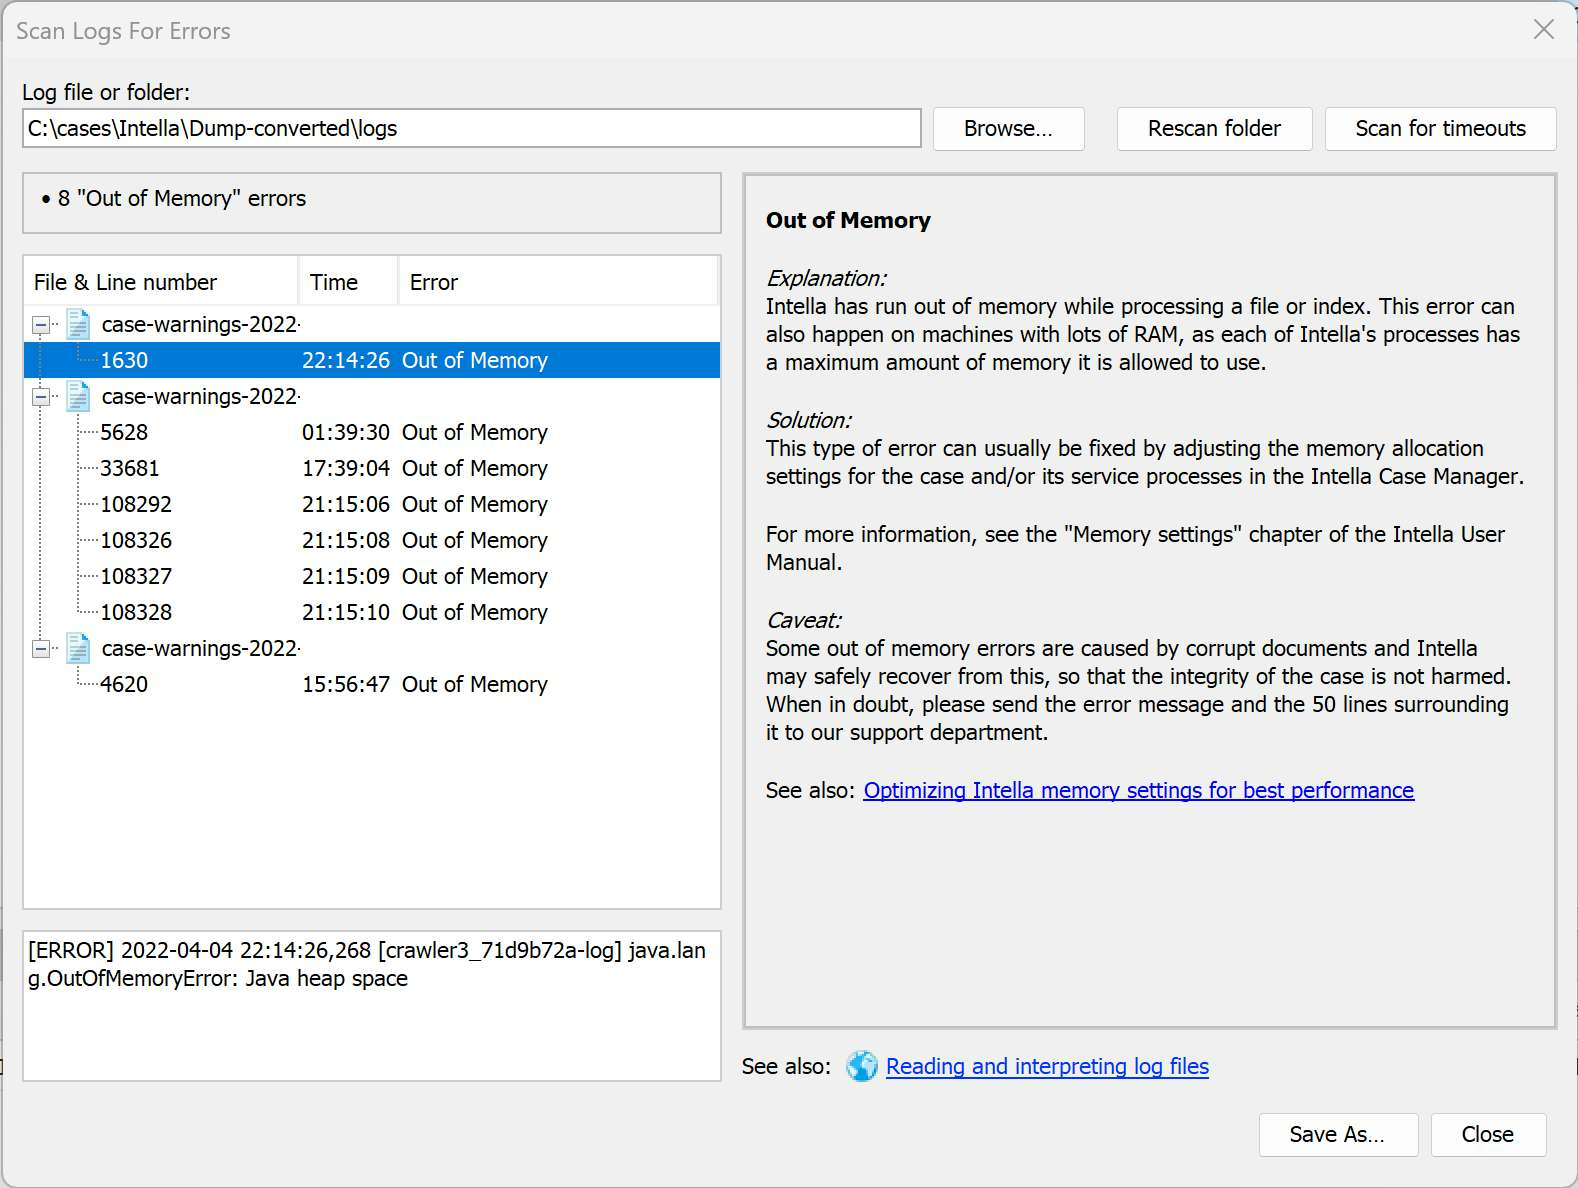Select error row line 33681
The image size is (1578, 1188).
pos(372,468)
